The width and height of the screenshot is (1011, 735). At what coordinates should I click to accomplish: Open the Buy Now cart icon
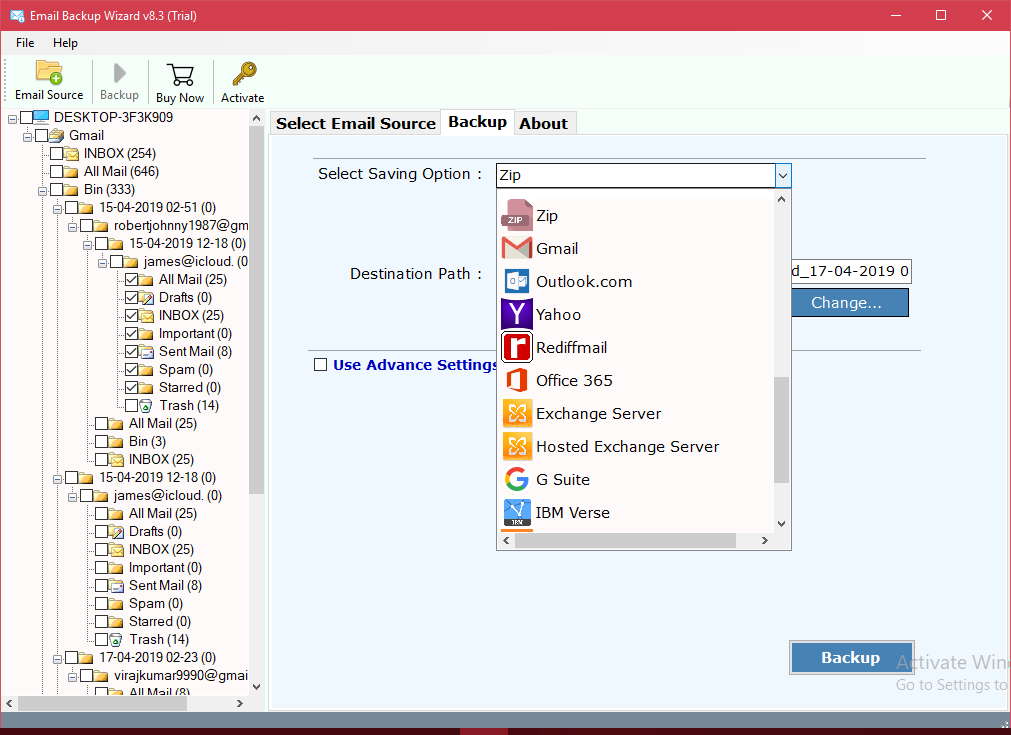tap(180, 75)
